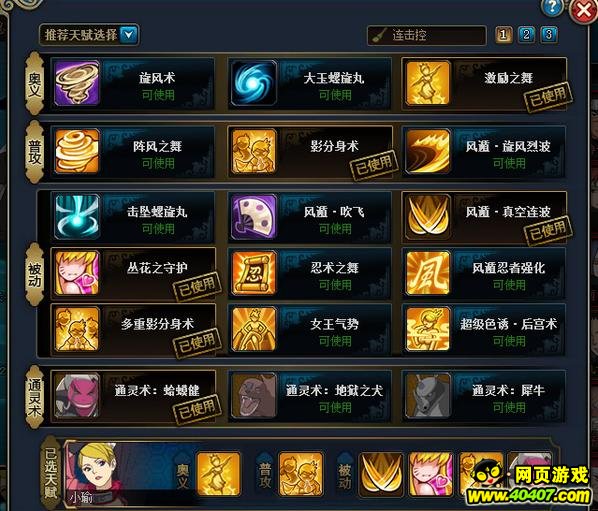Viewport: 598px width, 511px height.
Task: Switch to talent preset 2
Action: tap(526, 35)
